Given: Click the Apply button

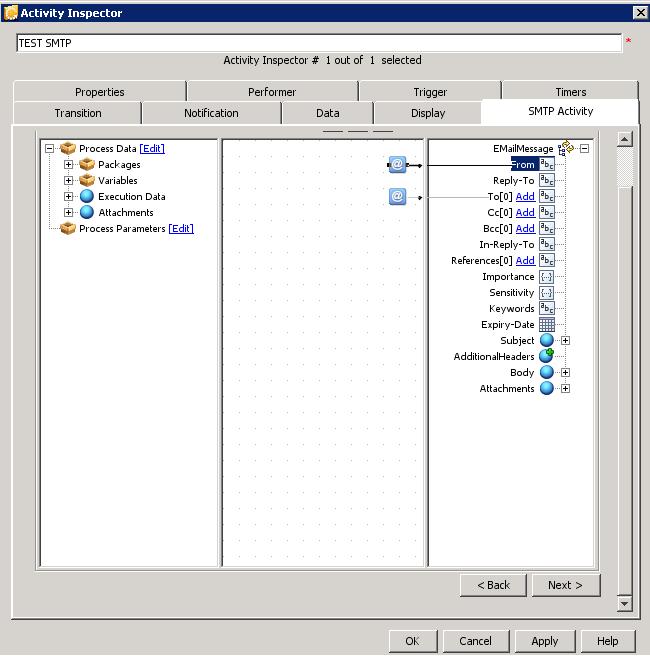Looking at the screenshot, I should tap(545, 641).
